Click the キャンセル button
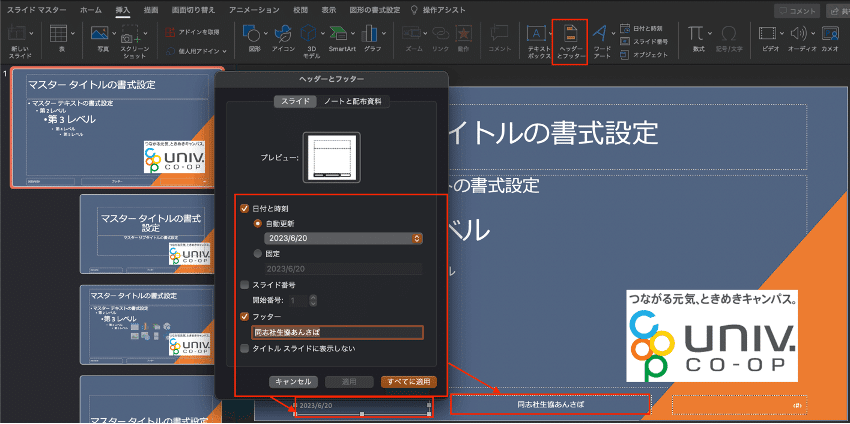Screen dimensions: 850x424 [293, 382]
